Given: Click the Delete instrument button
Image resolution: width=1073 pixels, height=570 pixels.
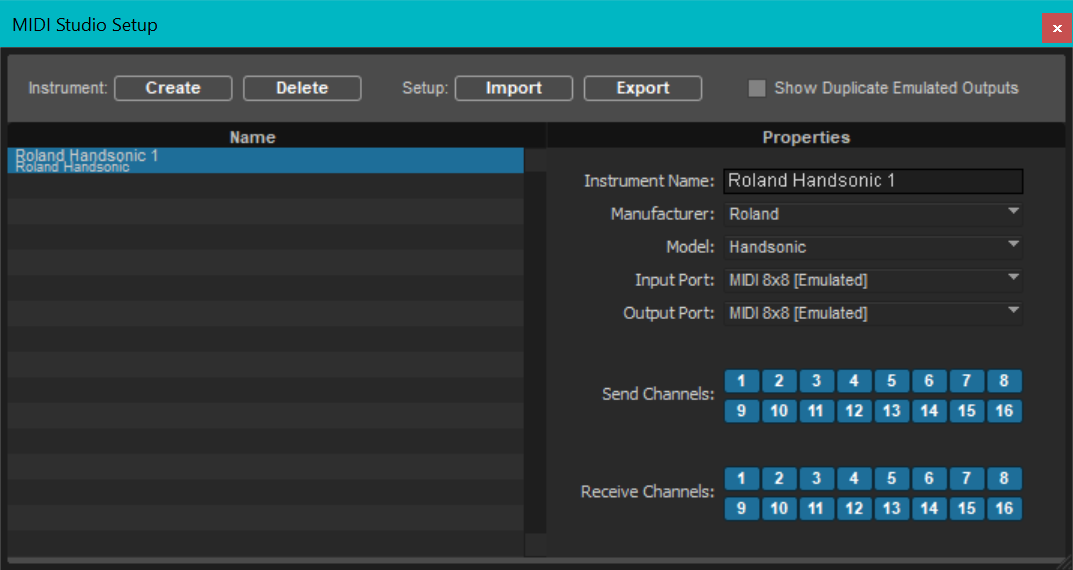Looking at the screenshot, I should coord(302,88).
